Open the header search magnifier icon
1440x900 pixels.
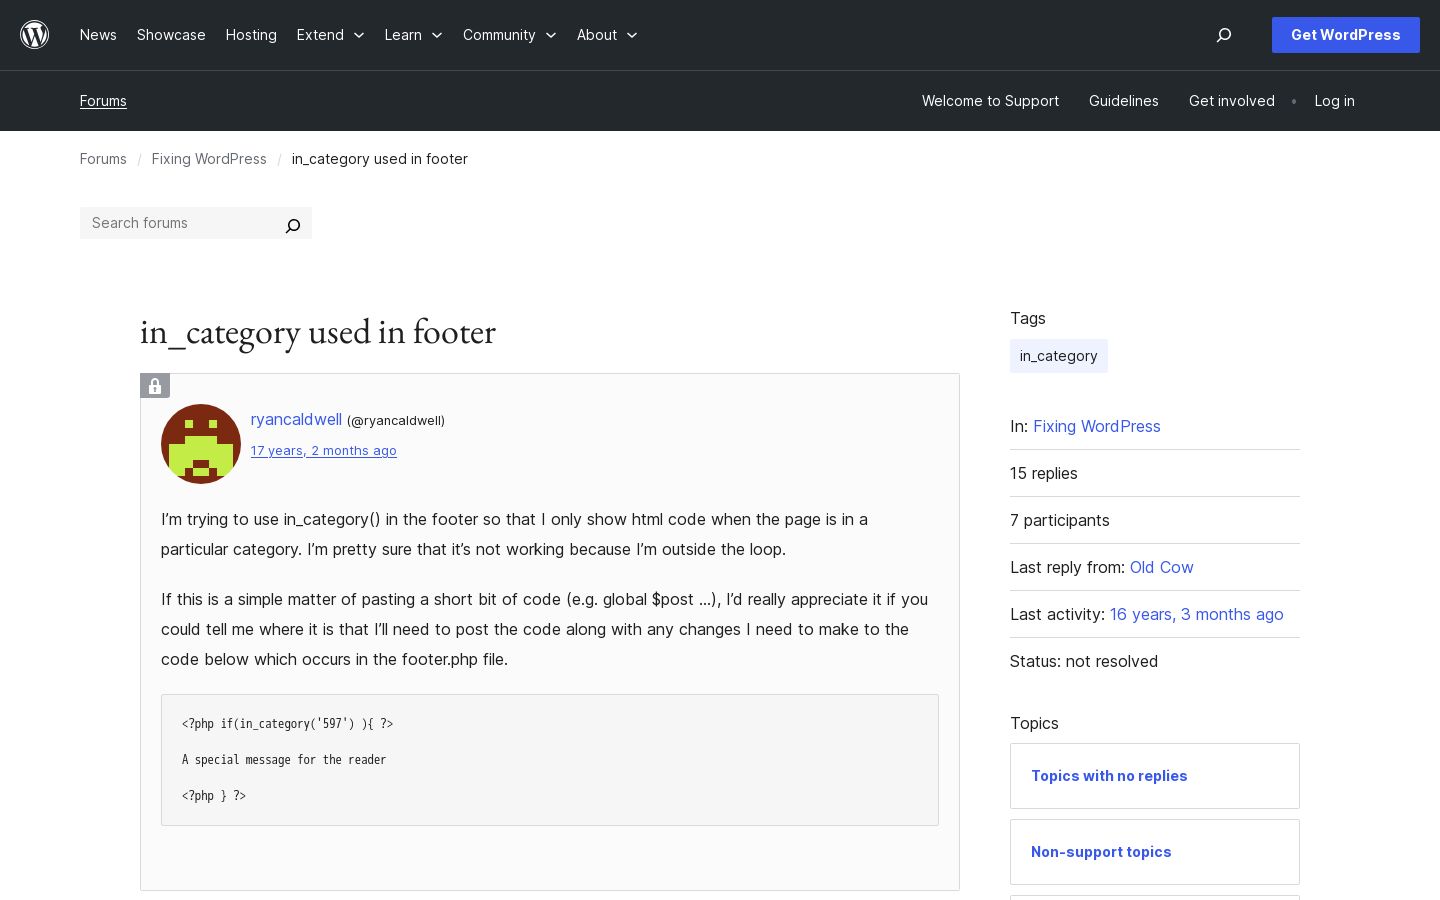[x=1224, y=35]
